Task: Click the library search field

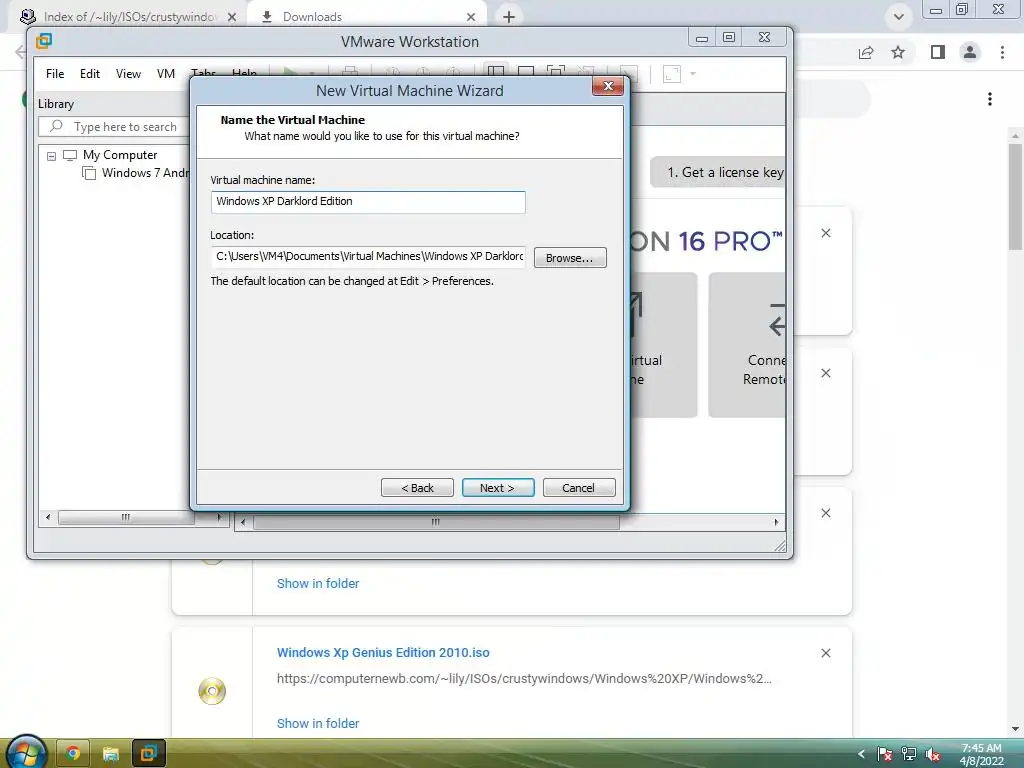Action: point(114,127)
